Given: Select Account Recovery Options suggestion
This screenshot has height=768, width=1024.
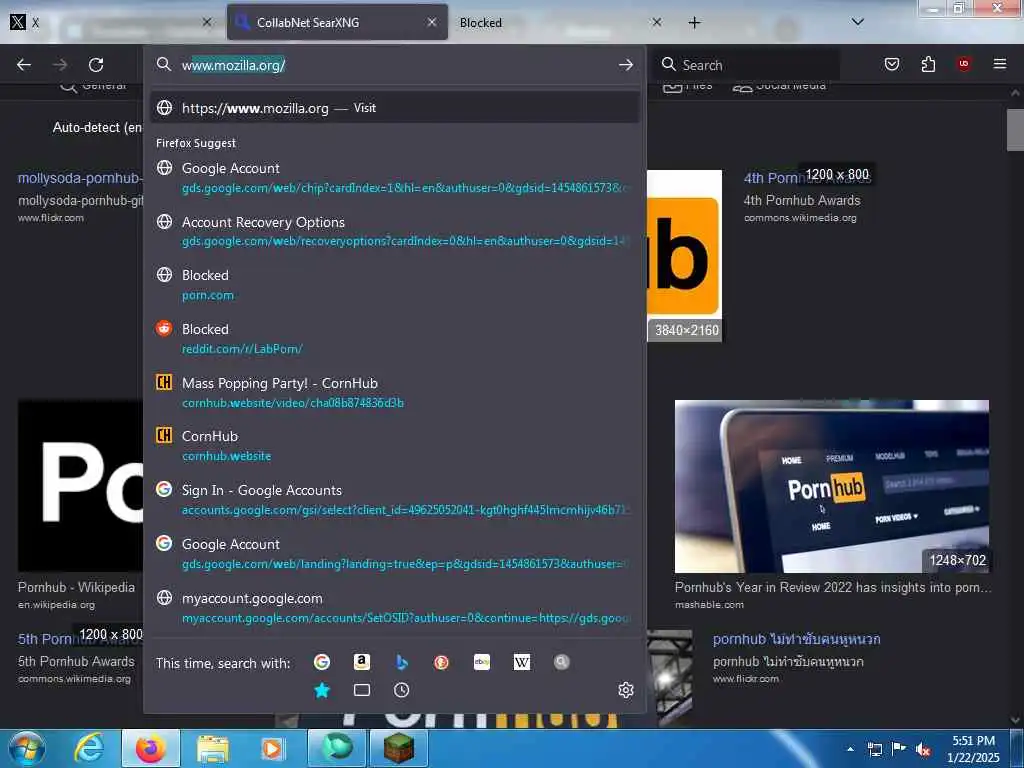Looking at the screenshot, I should (394, 231).
